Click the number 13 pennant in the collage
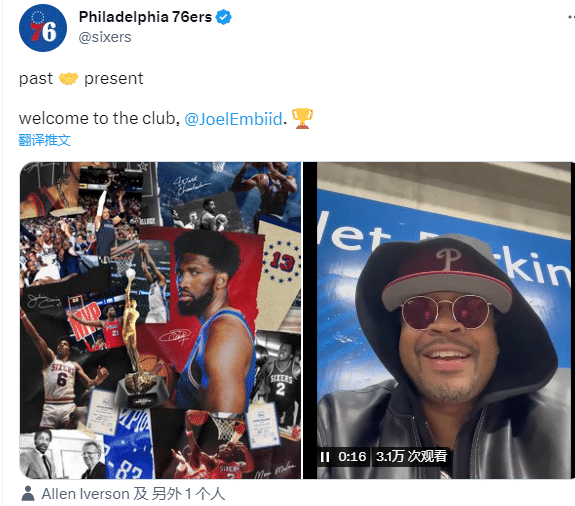575x506 pixels. point(282,262)
